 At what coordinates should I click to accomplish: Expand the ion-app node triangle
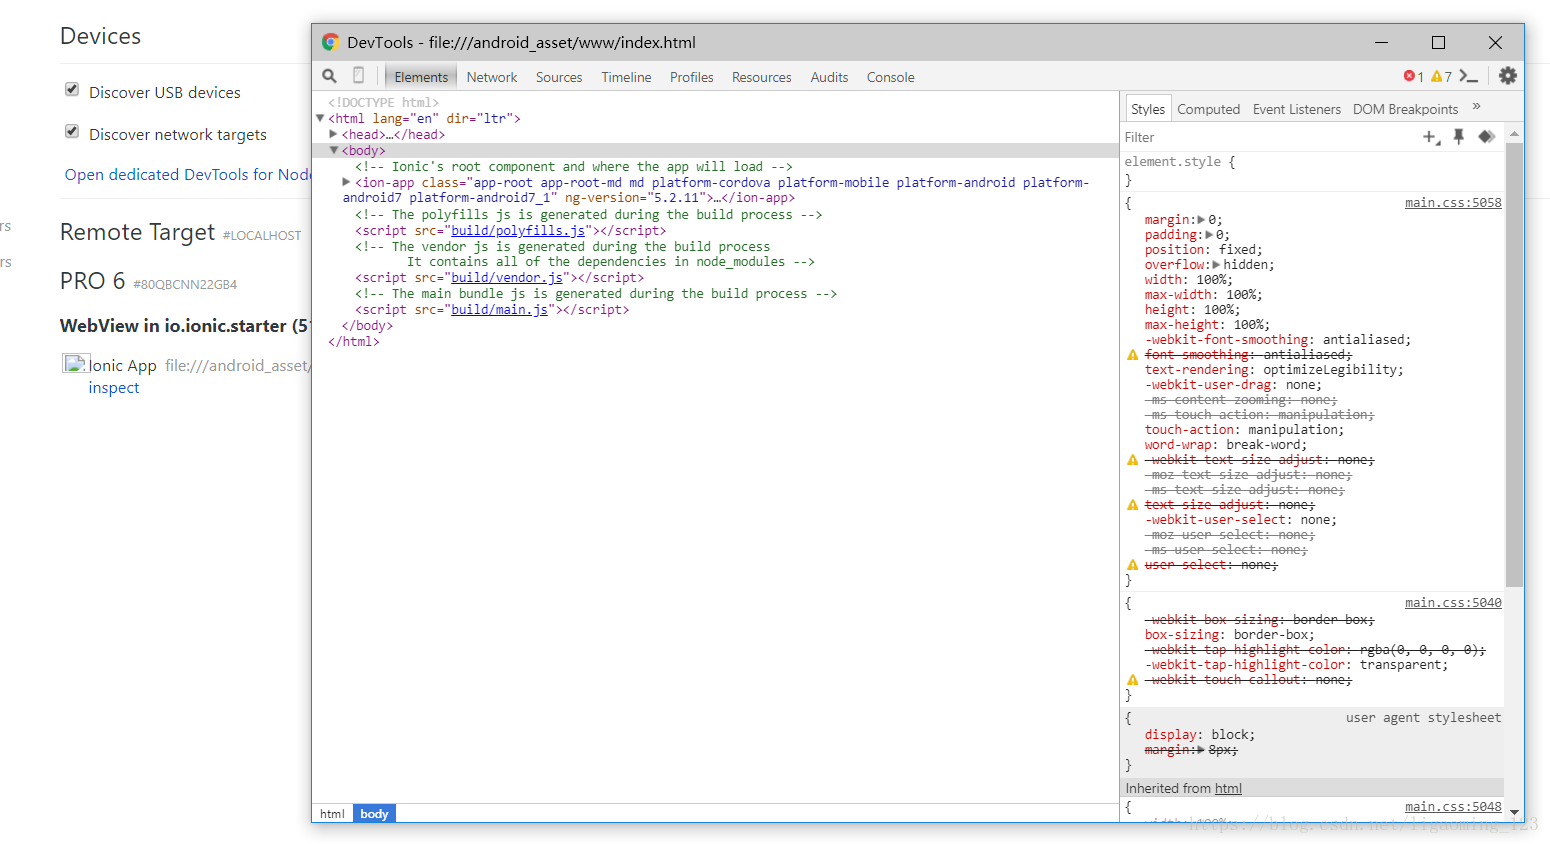[347, 182]
